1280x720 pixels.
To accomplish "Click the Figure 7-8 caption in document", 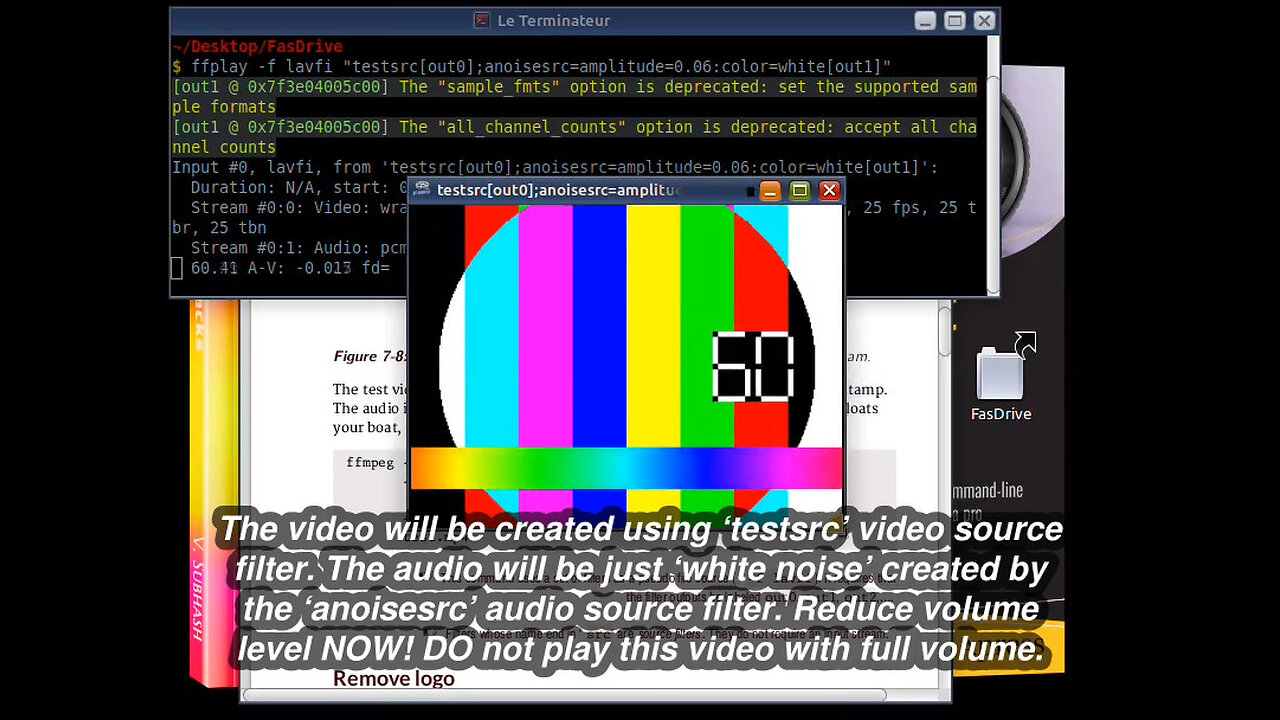I will click(370, 356).
